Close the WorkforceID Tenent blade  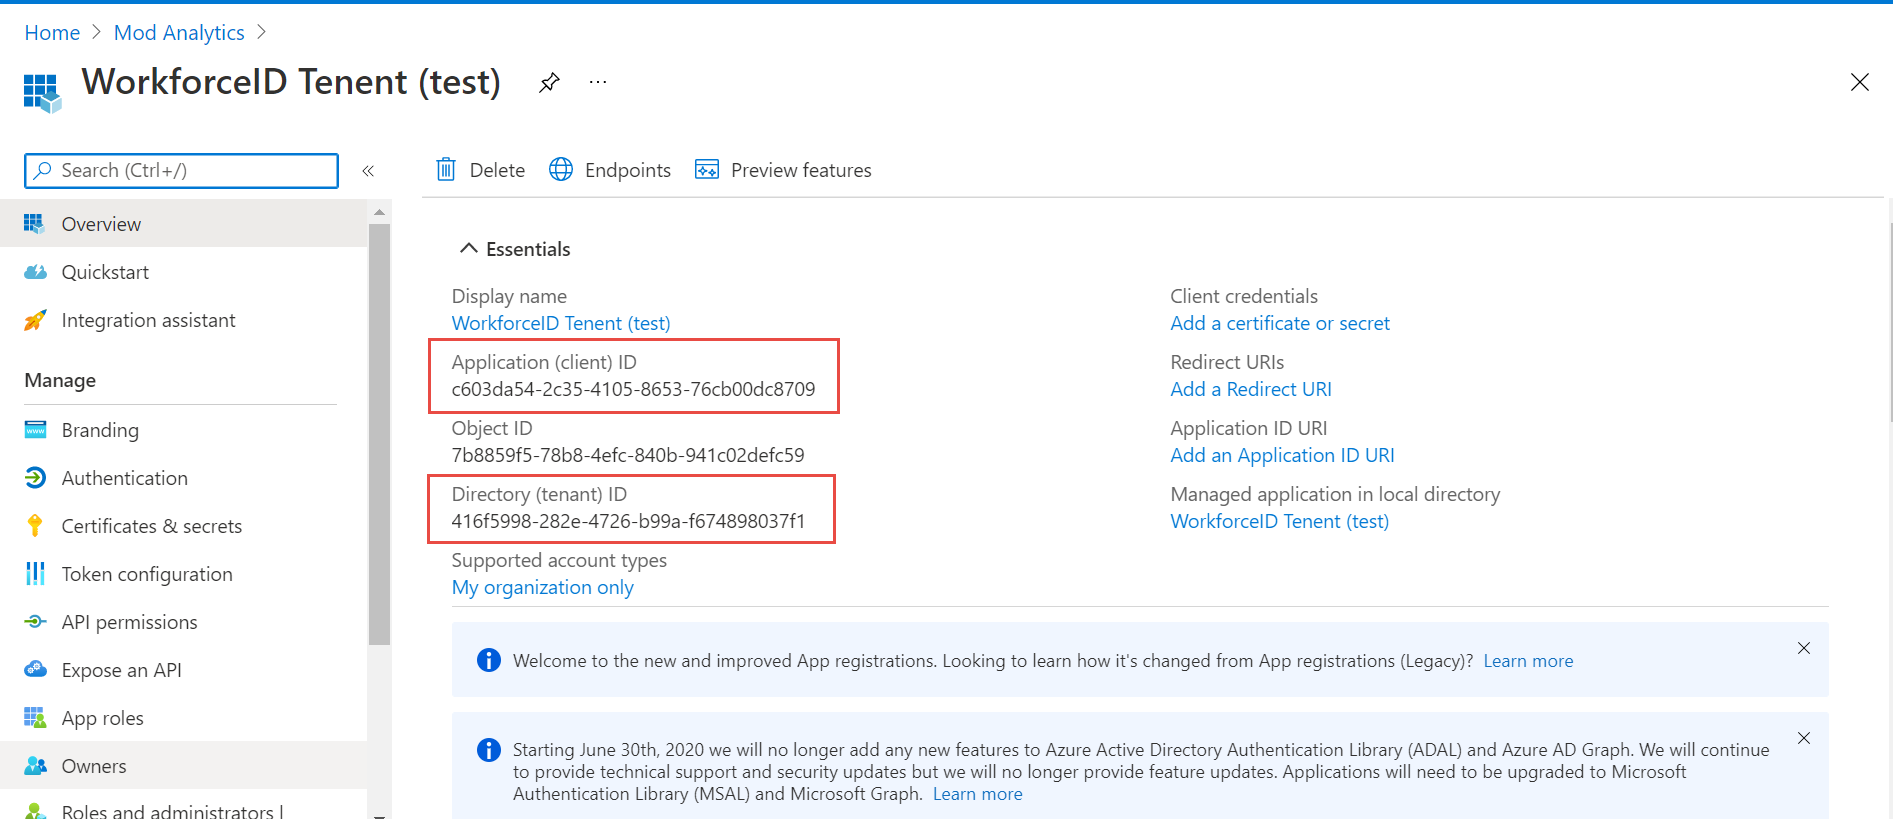tap(1859, 82)
